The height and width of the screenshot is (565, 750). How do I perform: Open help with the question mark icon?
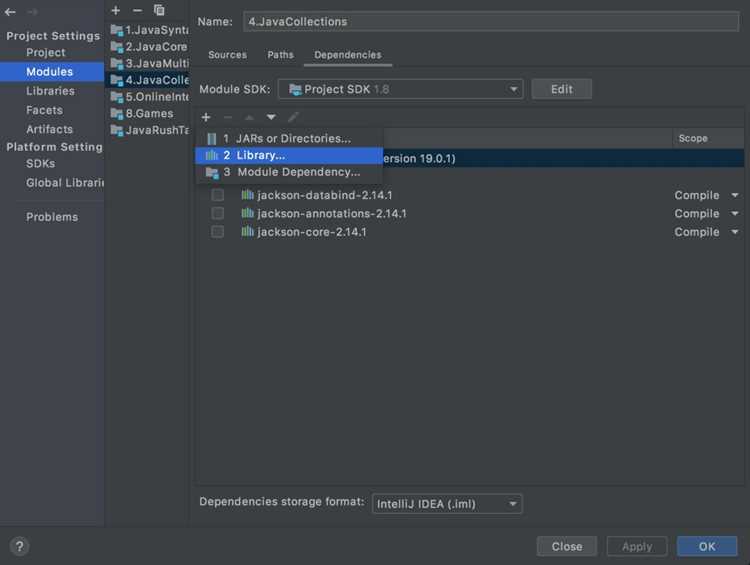pyautogui.click(x=19, y=546)
